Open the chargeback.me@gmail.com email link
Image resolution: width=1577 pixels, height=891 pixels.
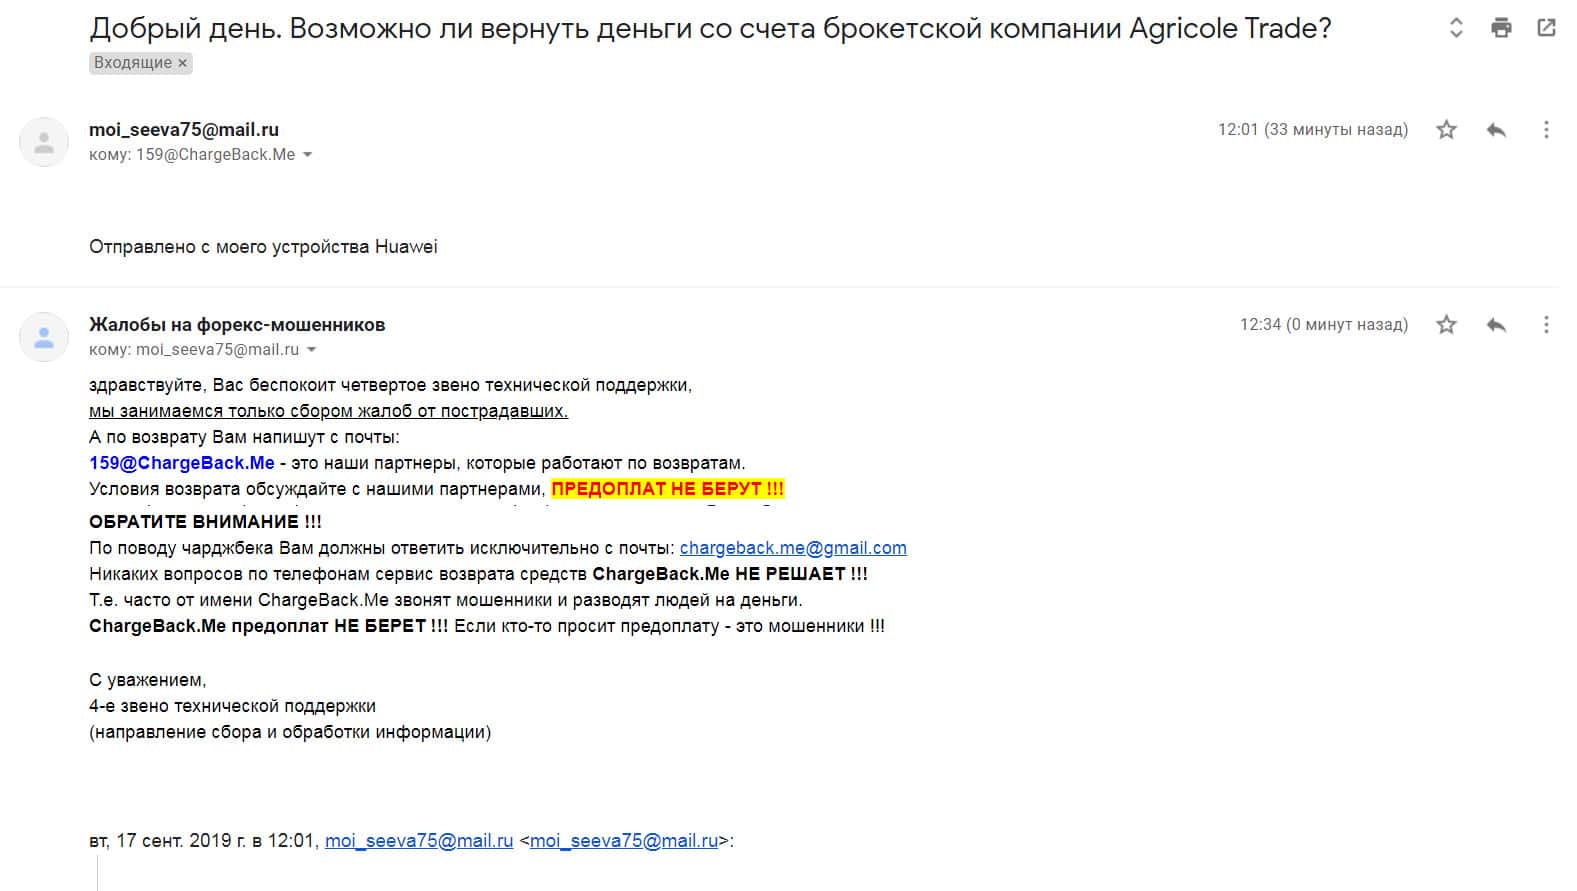793,548
